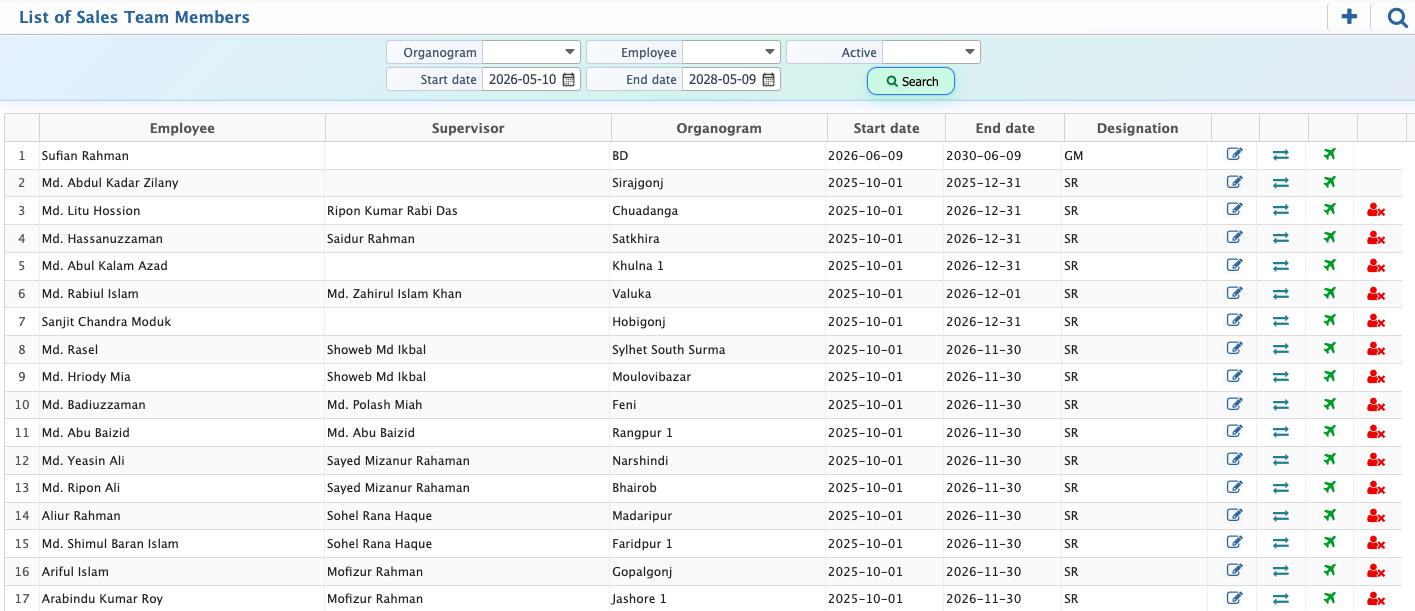Open the magnifier search icon at top right

coord(1397,17)
